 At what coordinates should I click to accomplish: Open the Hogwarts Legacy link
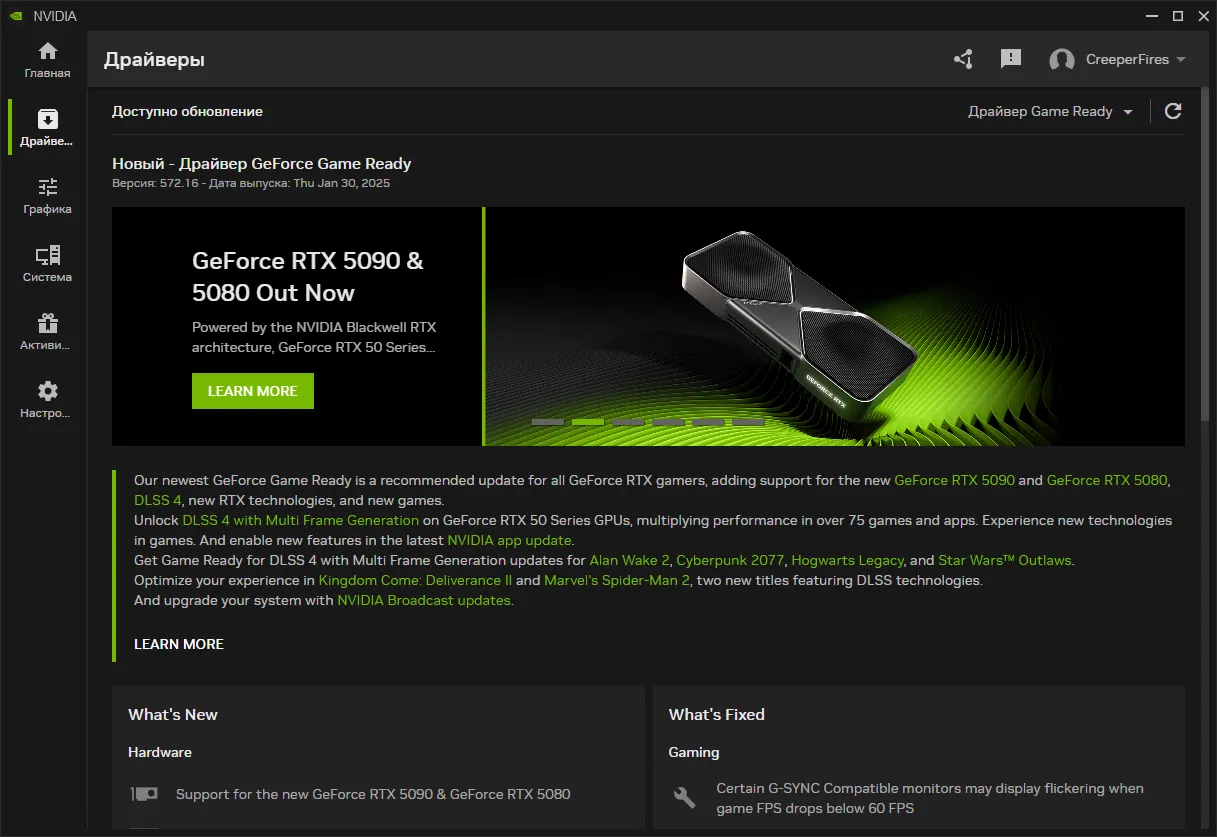[x=848, y=560]
